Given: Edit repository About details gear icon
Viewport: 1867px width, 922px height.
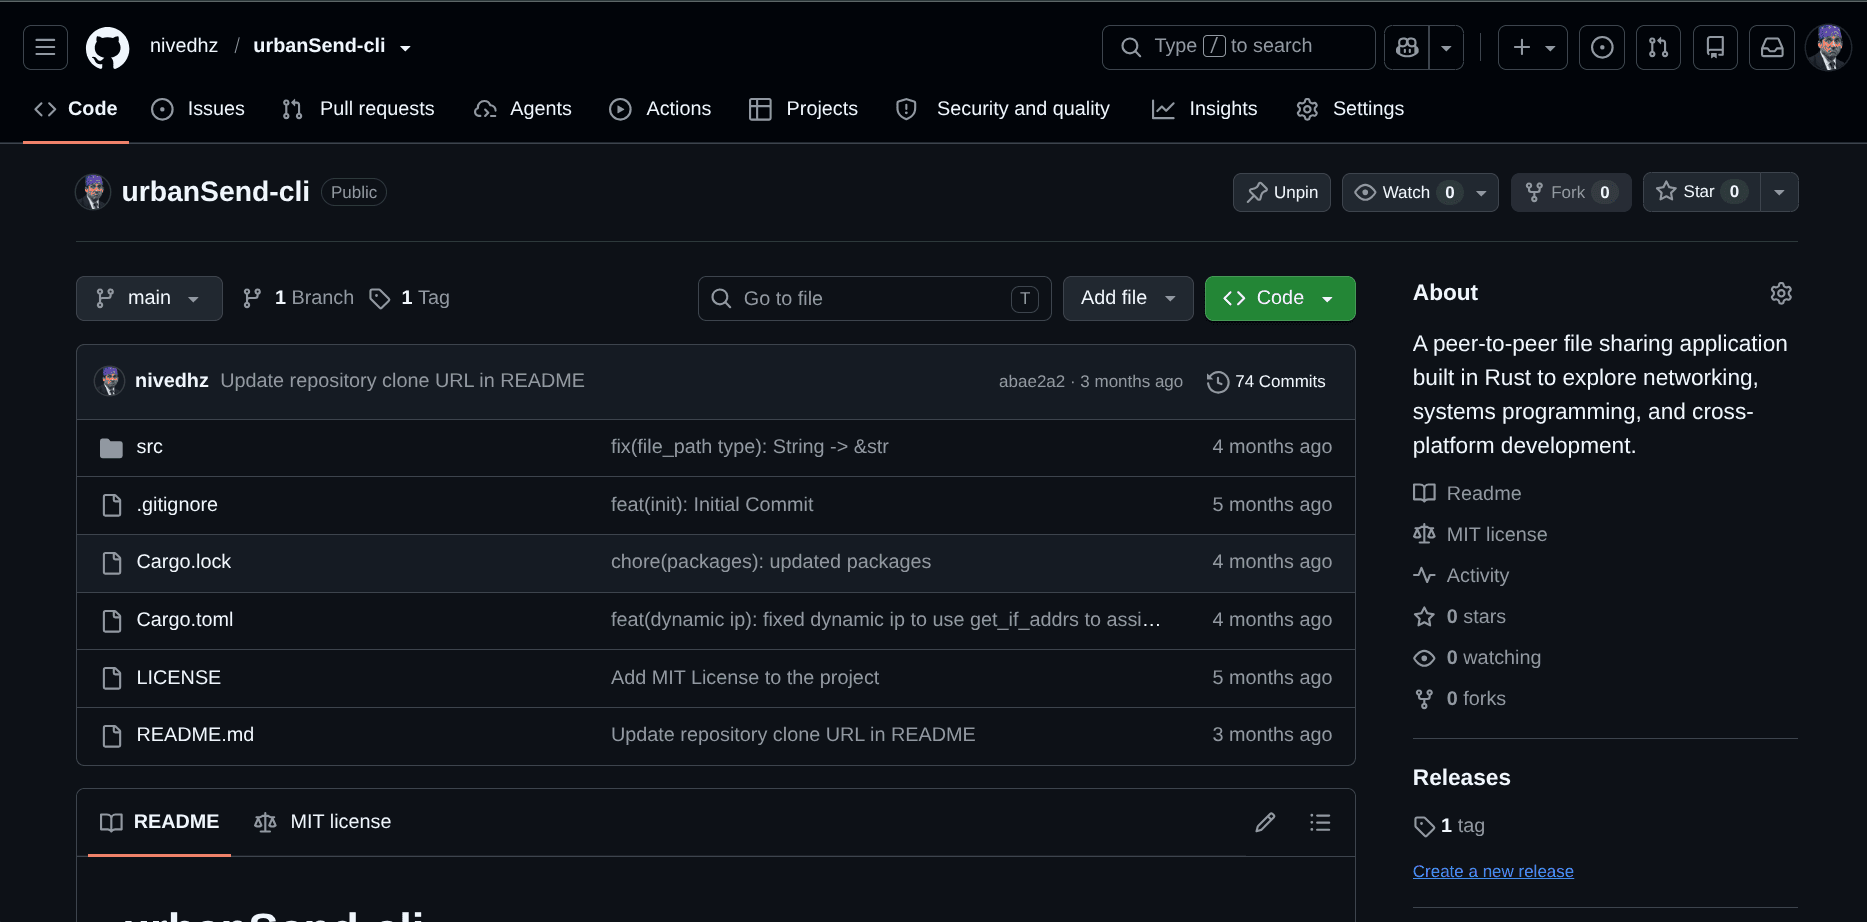Looking at the screenshot, I should 1781,293.
